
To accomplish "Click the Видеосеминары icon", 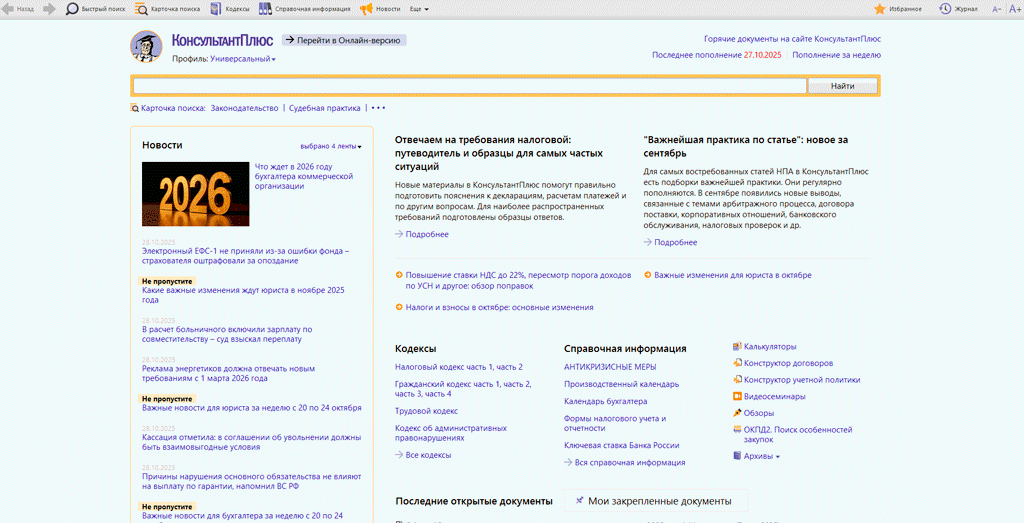I will (x=737, y=396).
